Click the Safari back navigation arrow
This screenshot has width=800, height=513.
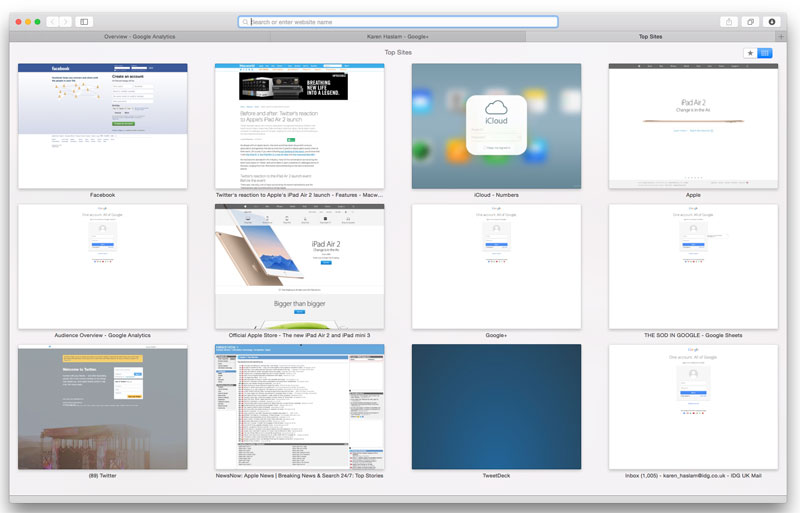tap(53, 22)
